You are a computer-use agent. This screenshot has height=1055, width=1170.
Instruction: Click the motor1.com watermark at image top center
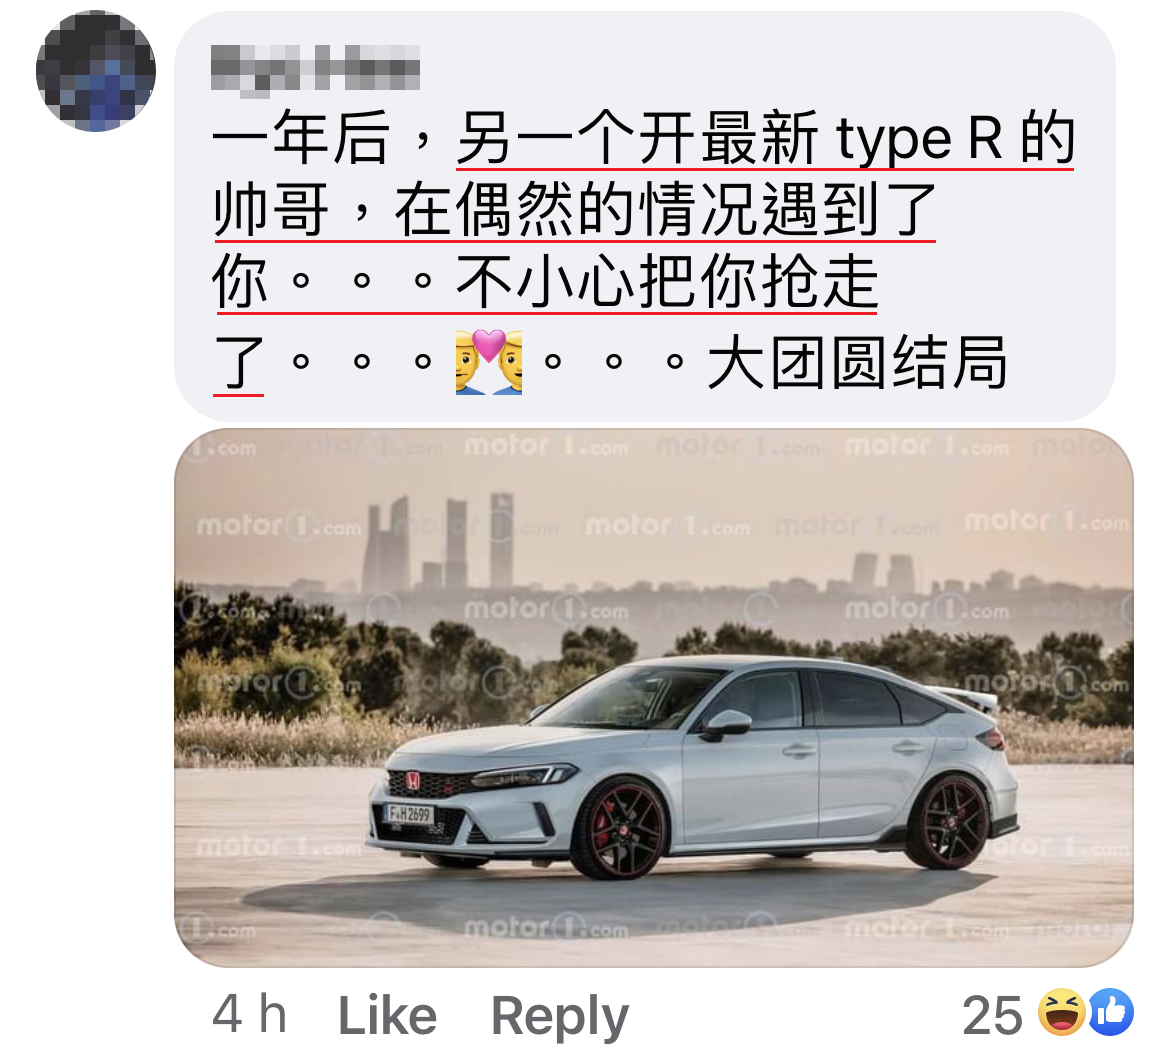tap(545, 447)
